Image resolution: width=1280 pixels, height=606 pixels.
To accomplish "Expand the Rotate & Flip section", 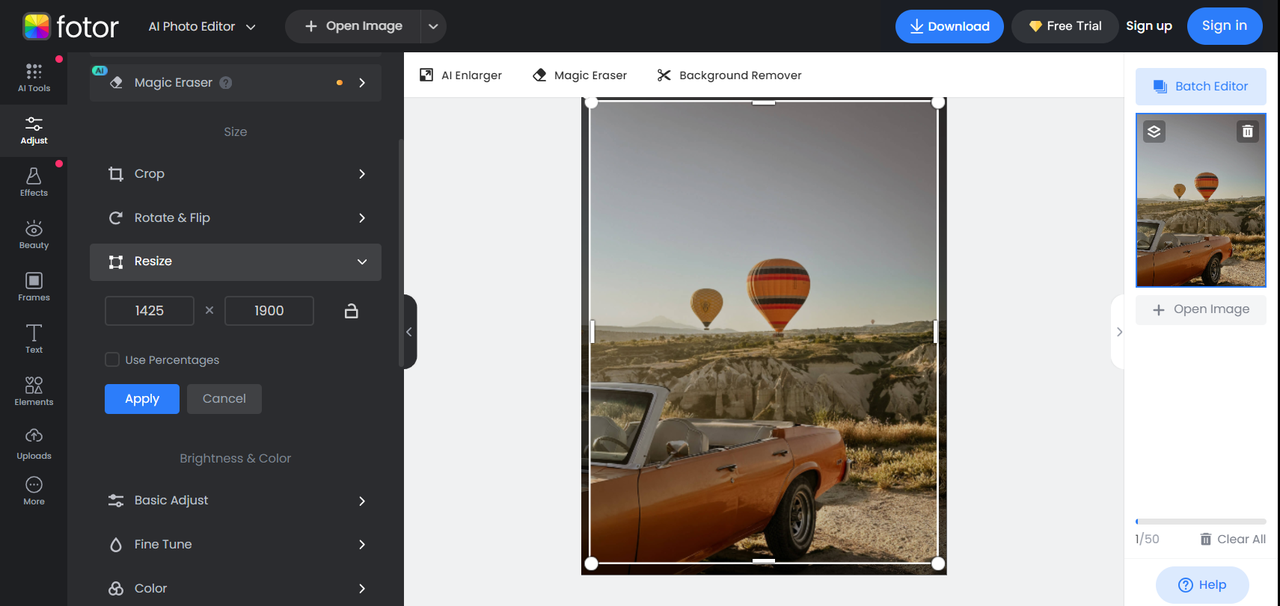I will pyautogui.click(x=235, y=218).
